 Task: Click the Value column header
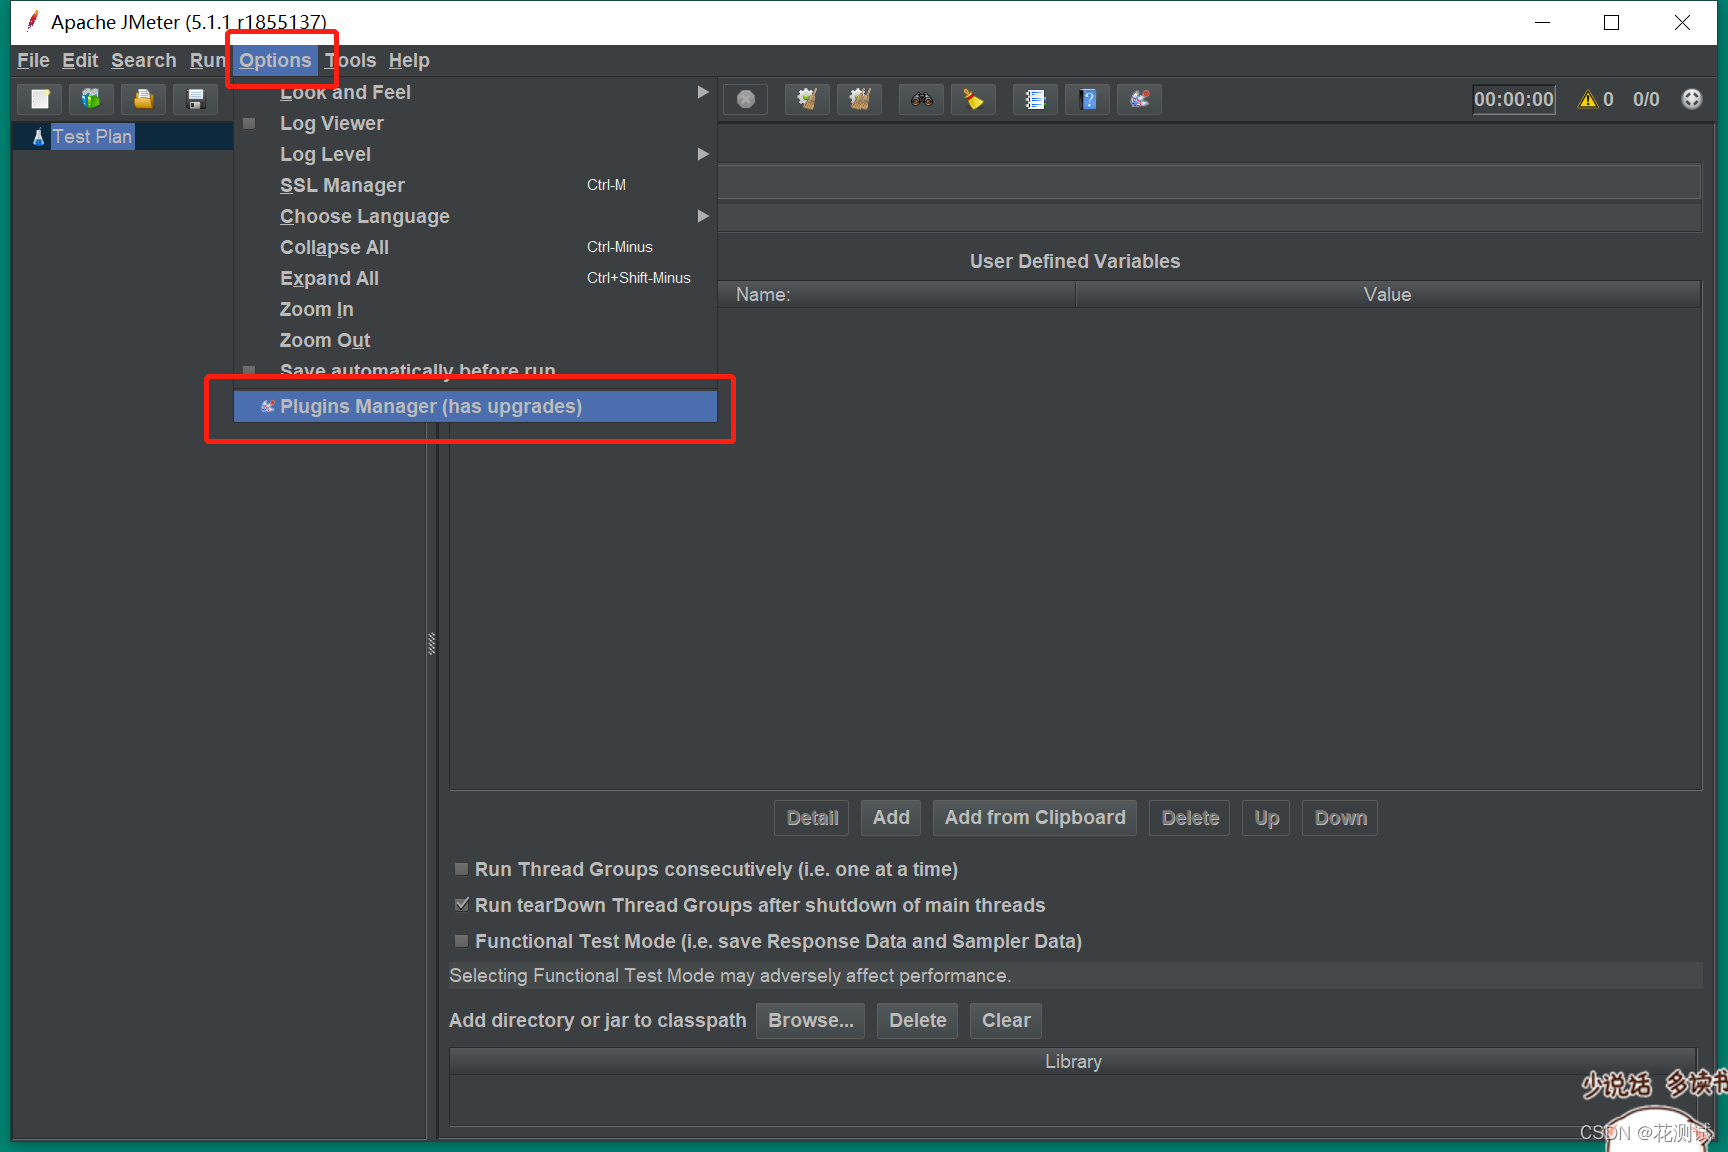pyautogui.click(x=1388, y=295)
